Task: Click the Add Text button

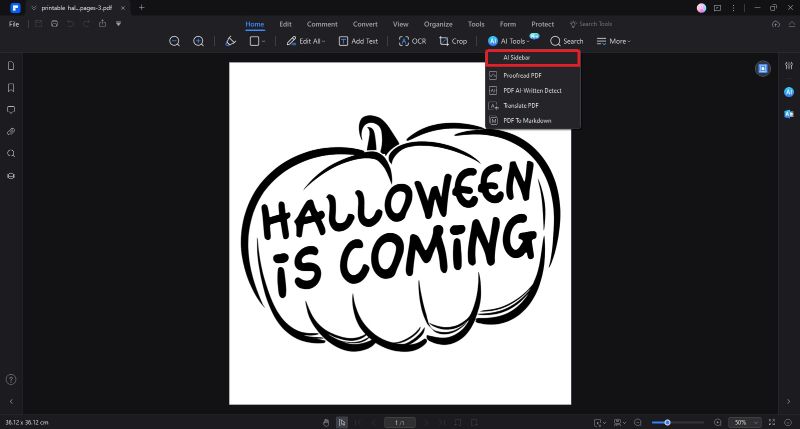Action: [358, 41]
